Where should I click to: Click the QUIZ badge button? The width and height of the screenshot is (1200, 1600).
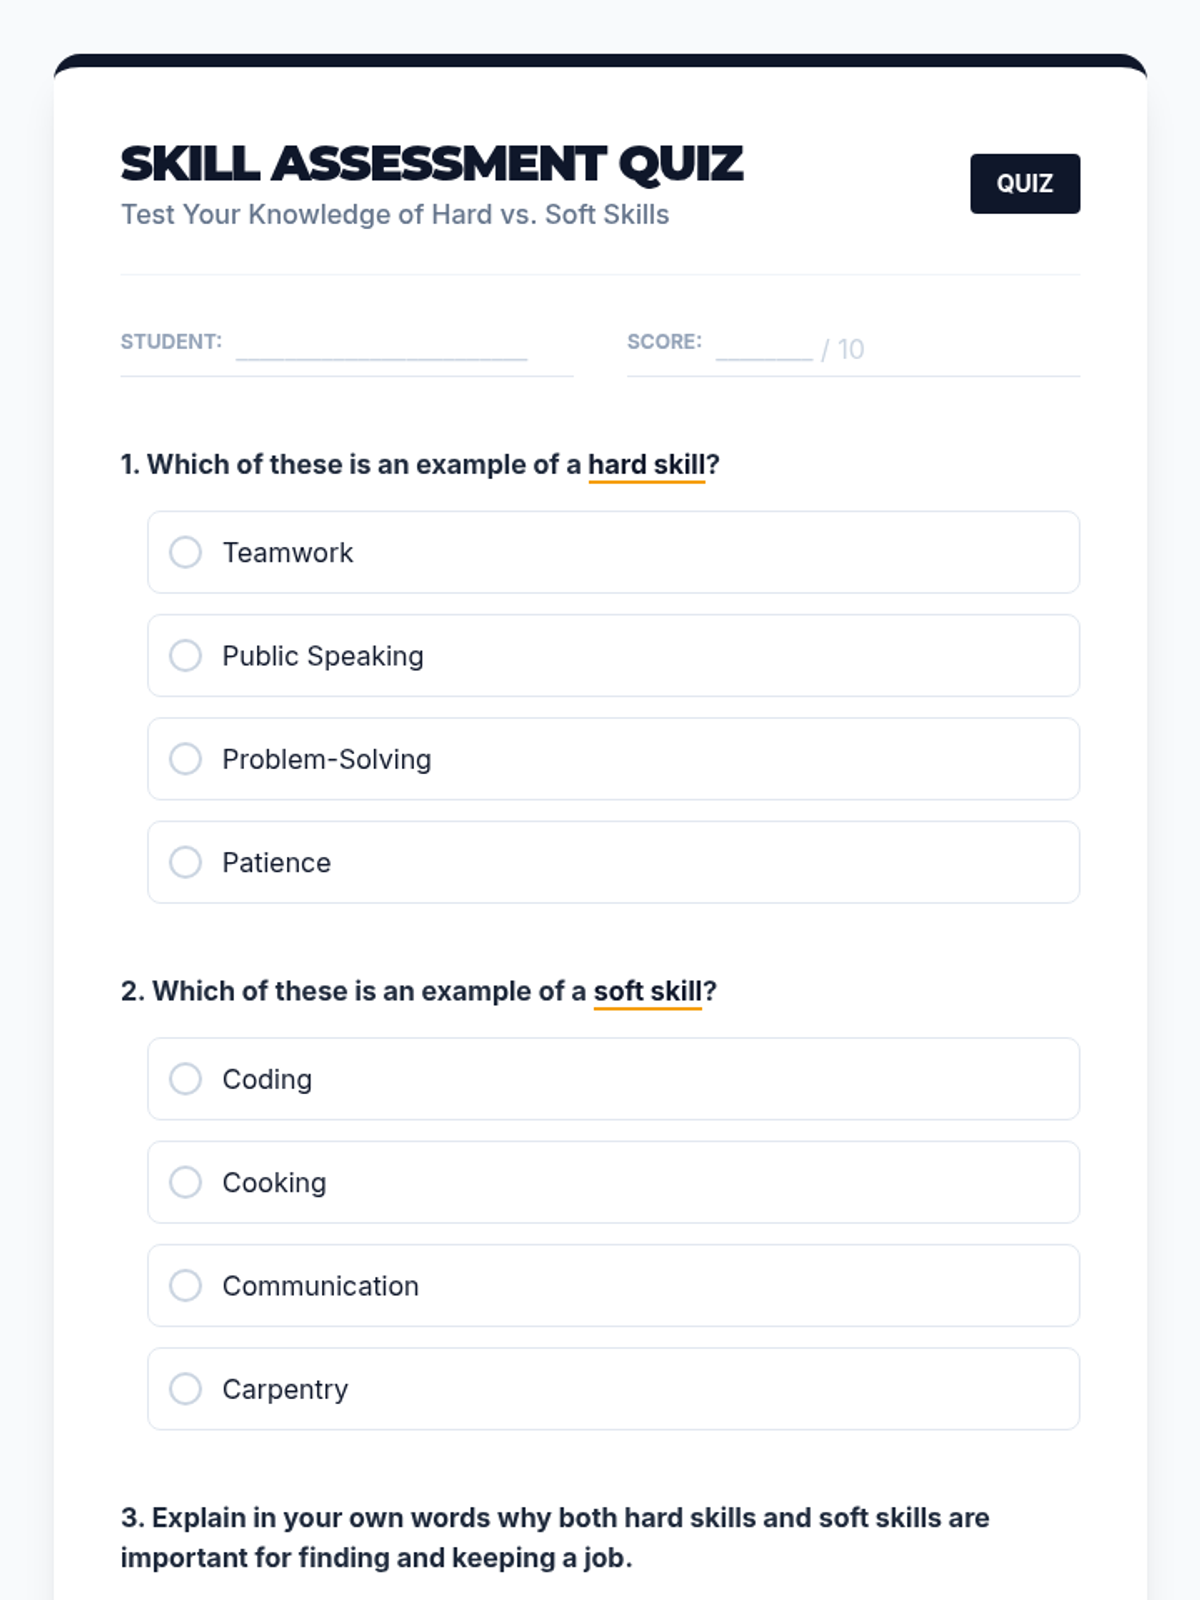1024,184
